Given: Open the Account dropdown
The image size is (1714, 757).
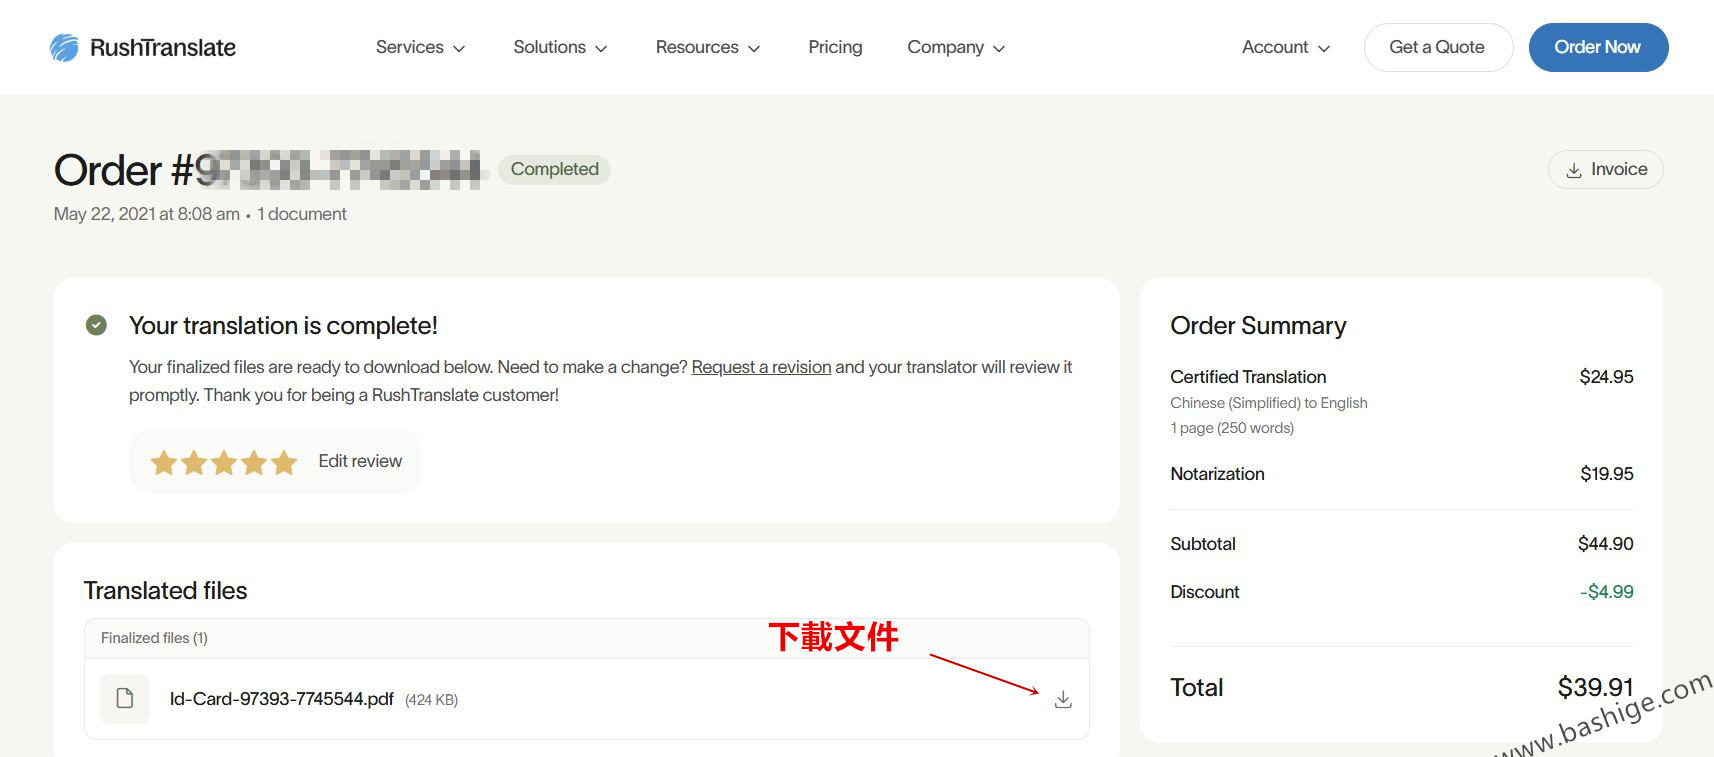Looking at the screenshot, I should (x=1285, y=47).
